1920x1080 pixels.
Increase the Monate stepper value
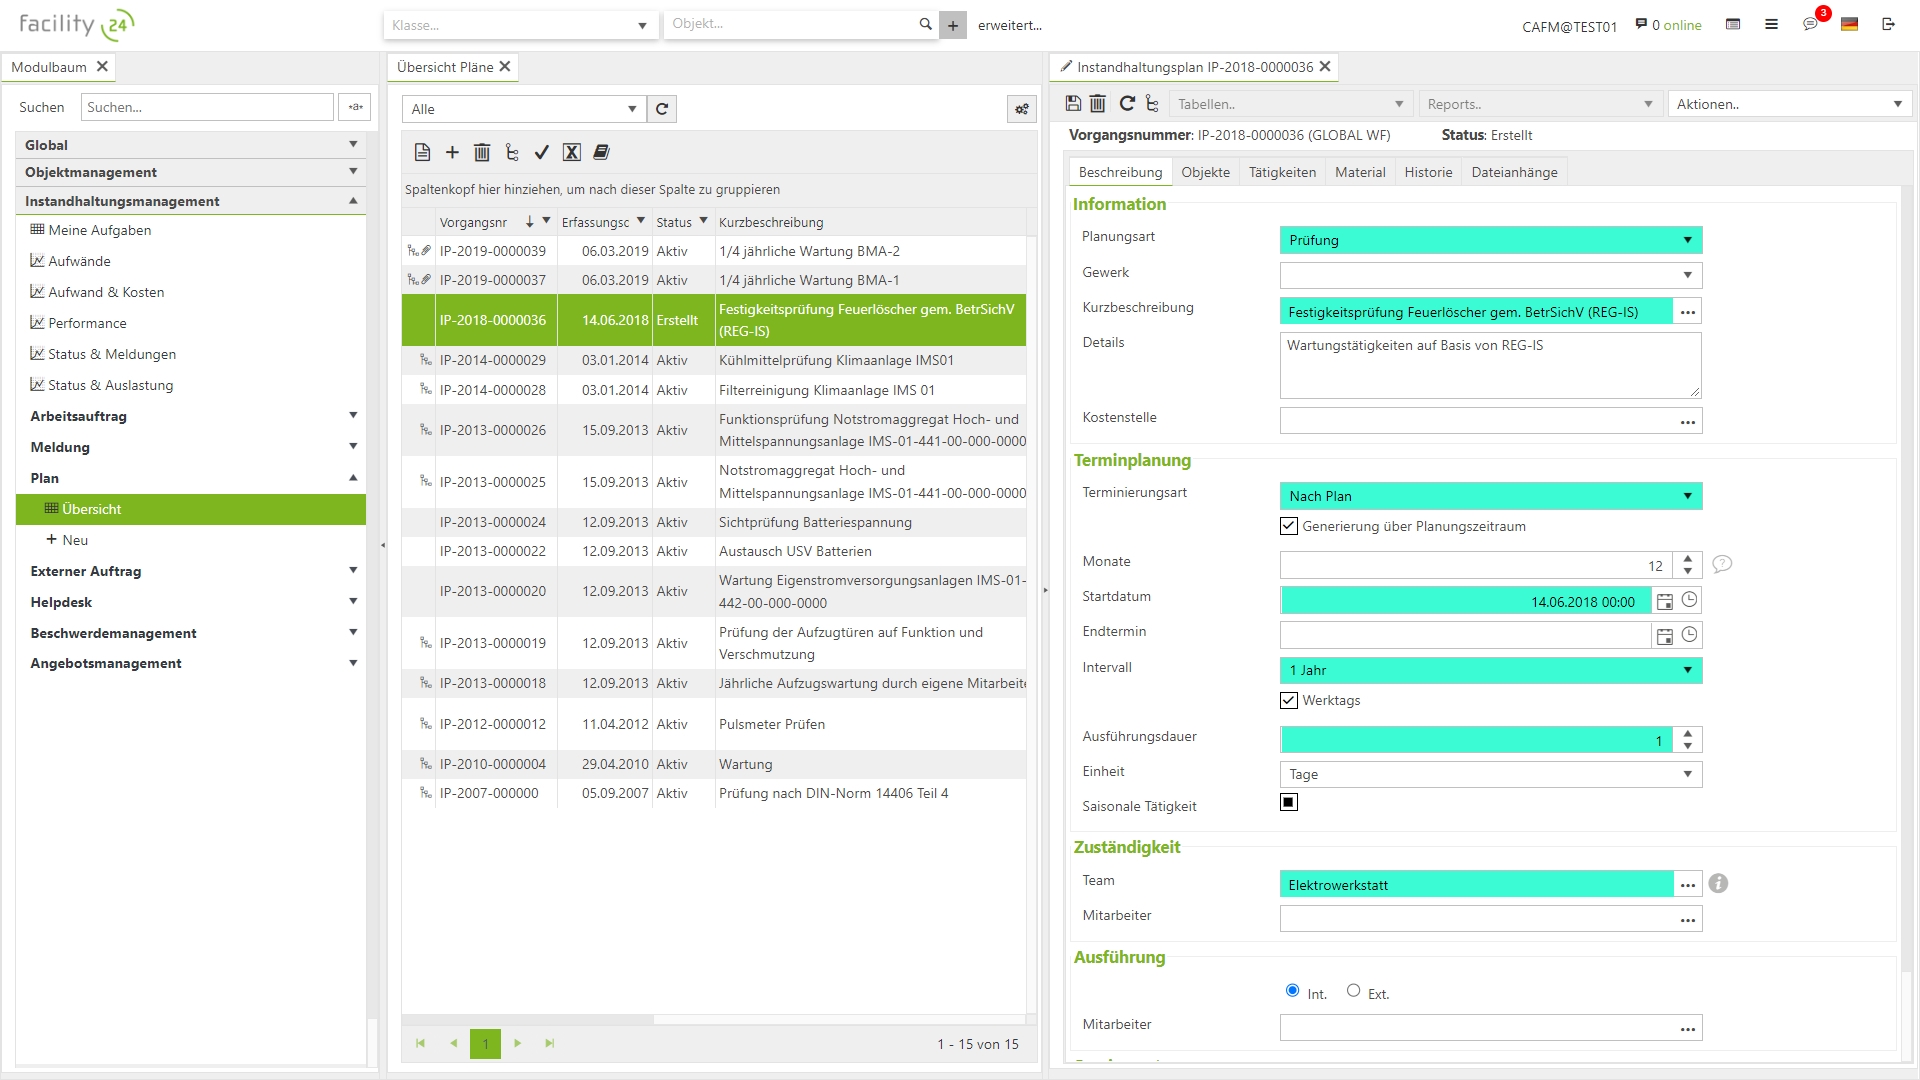tap(1688, 558)
